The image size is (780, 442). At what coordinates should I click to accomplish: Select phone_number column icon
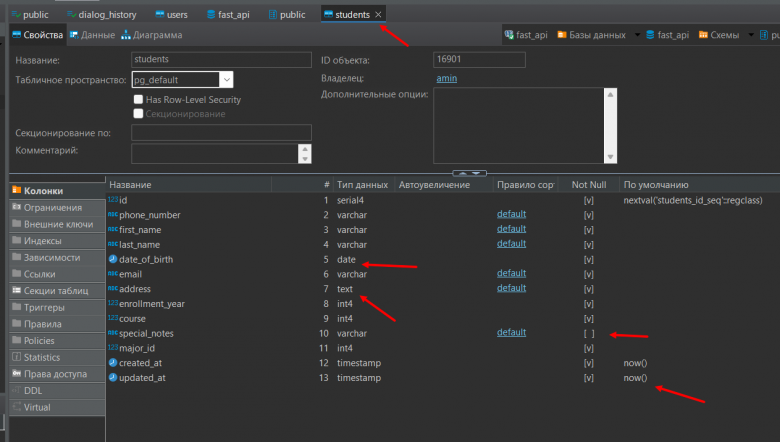point(113,215)
